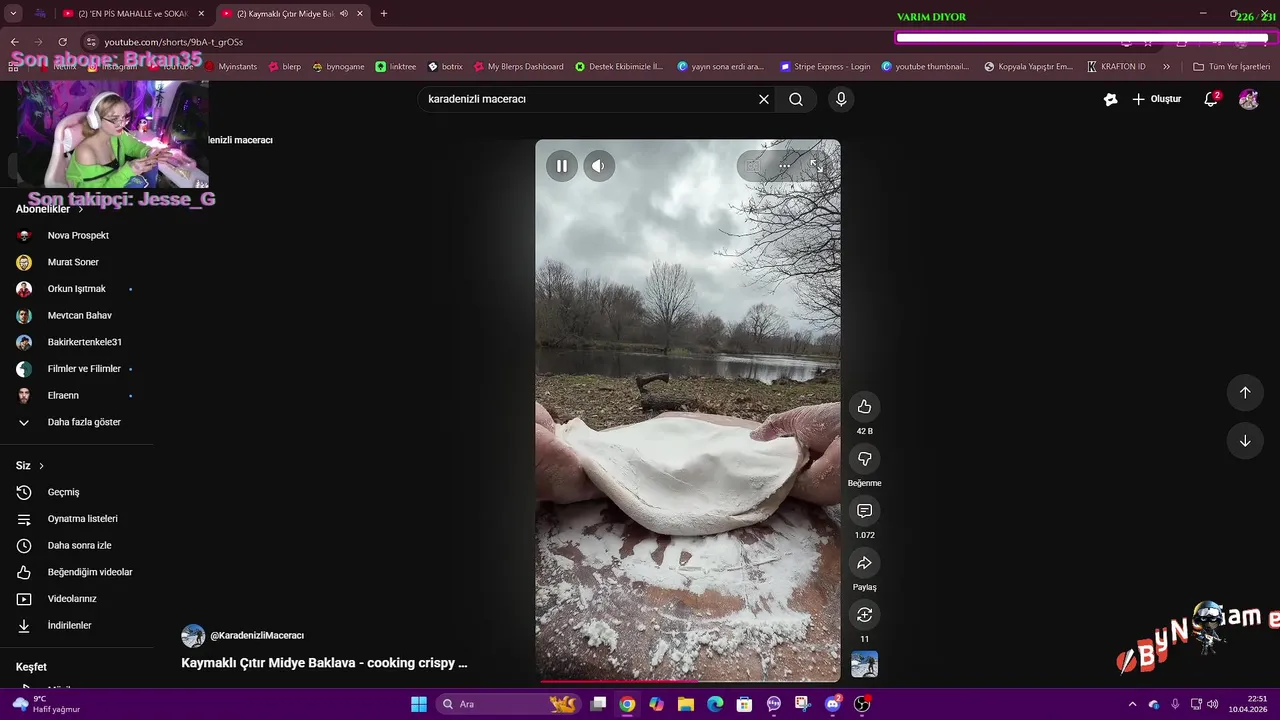1280x720 pixels.
Task: Open the icon left of Oluştur
Action: pos(1110,99)
